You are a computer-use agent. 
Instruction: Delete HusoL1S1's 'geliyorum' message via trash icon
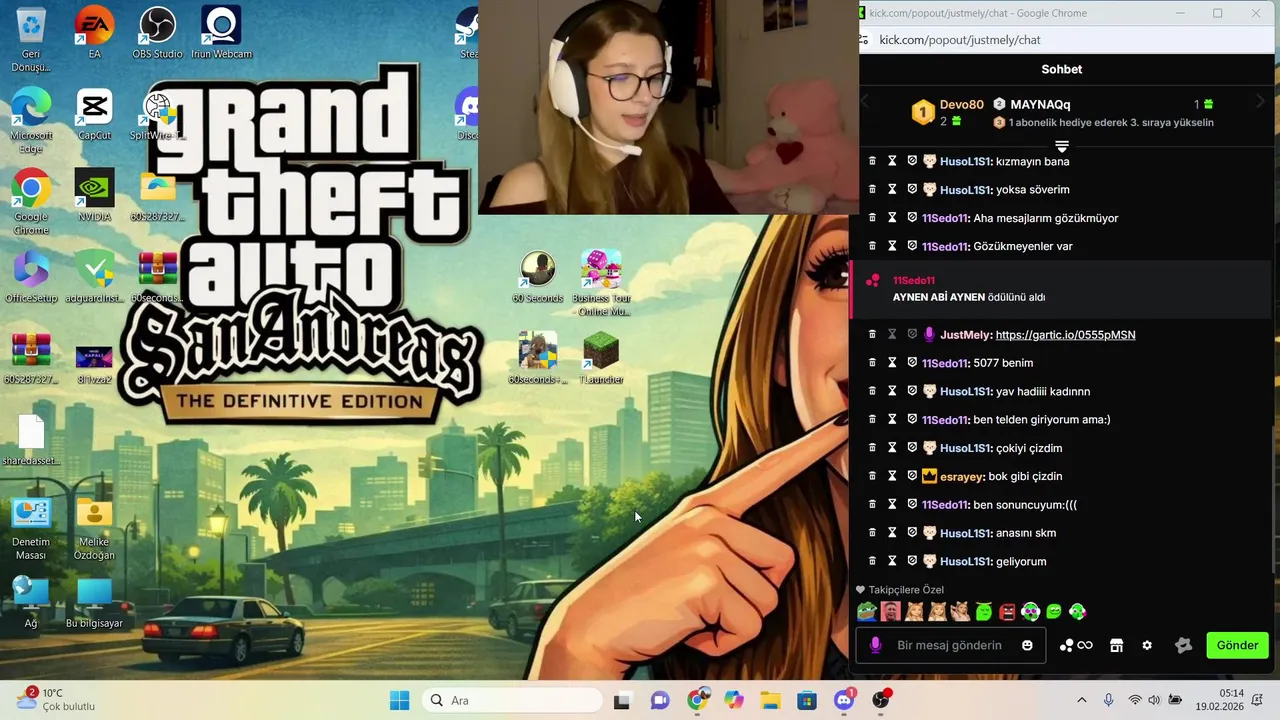872,561
